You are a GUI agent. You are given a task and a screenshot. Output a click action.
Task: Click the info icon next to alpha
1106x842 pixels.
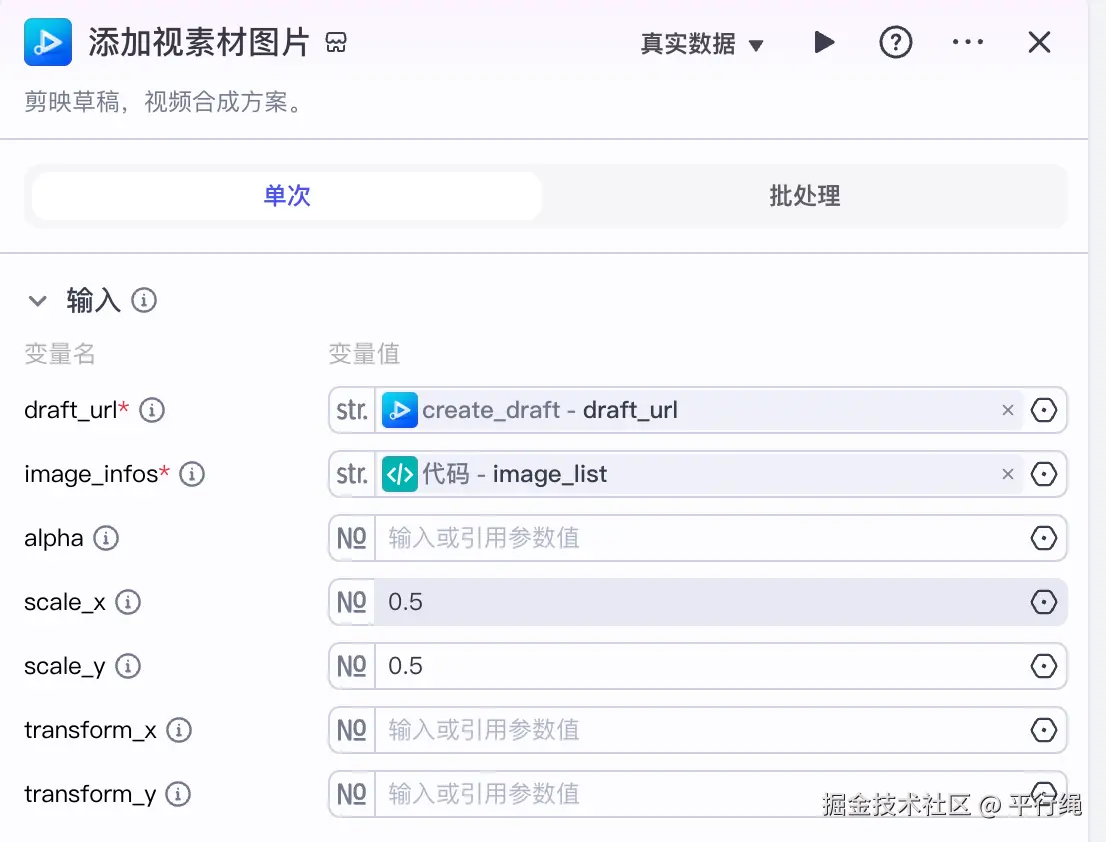click(x=106, y=538)
